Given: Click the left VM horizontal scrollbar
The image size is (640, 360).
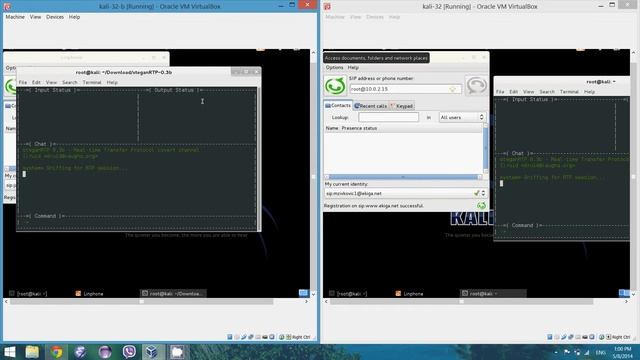Looking at the screenshot, I should 142,302.
